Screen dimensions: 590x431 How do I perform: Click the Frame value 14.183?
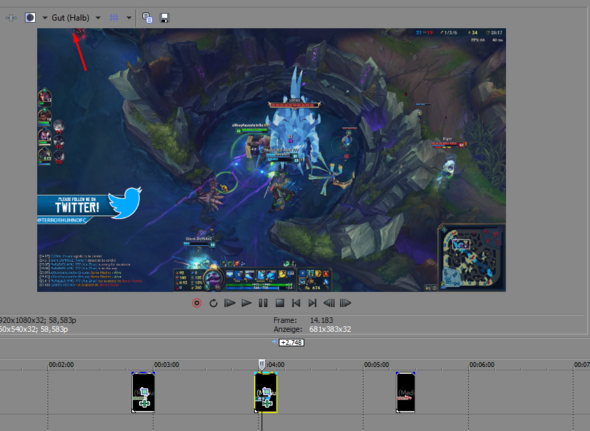(x=321, y=320)
